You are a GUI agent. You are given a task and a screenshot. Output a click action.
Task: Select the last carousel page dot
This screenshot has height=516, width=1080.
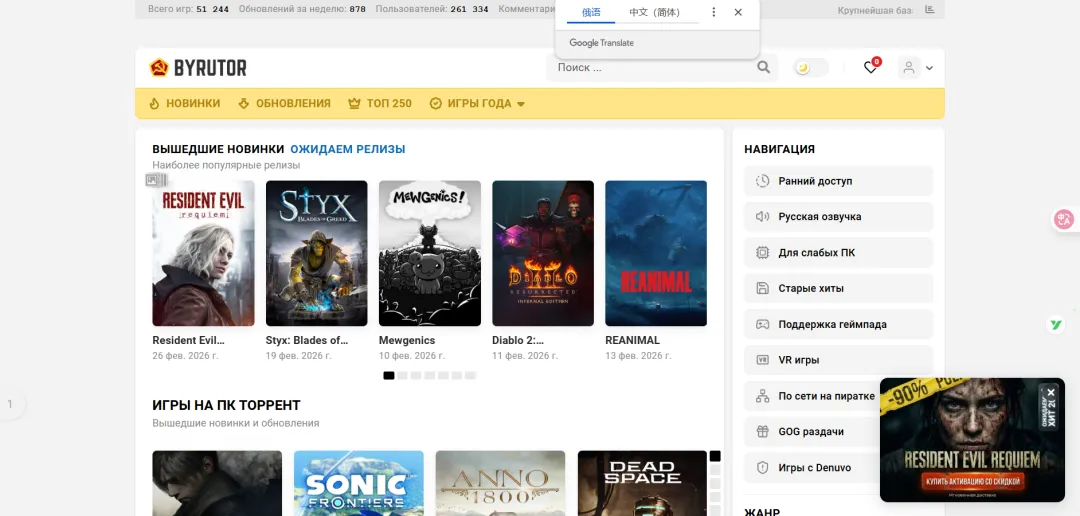click(470, 375)
